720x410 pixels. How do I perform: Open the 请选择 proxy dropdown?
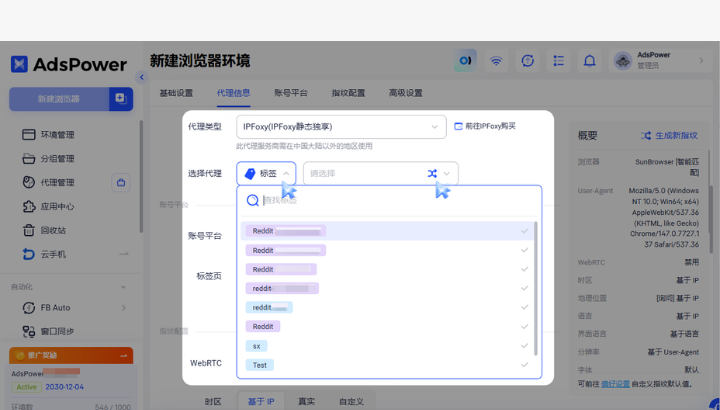[380, 174]
